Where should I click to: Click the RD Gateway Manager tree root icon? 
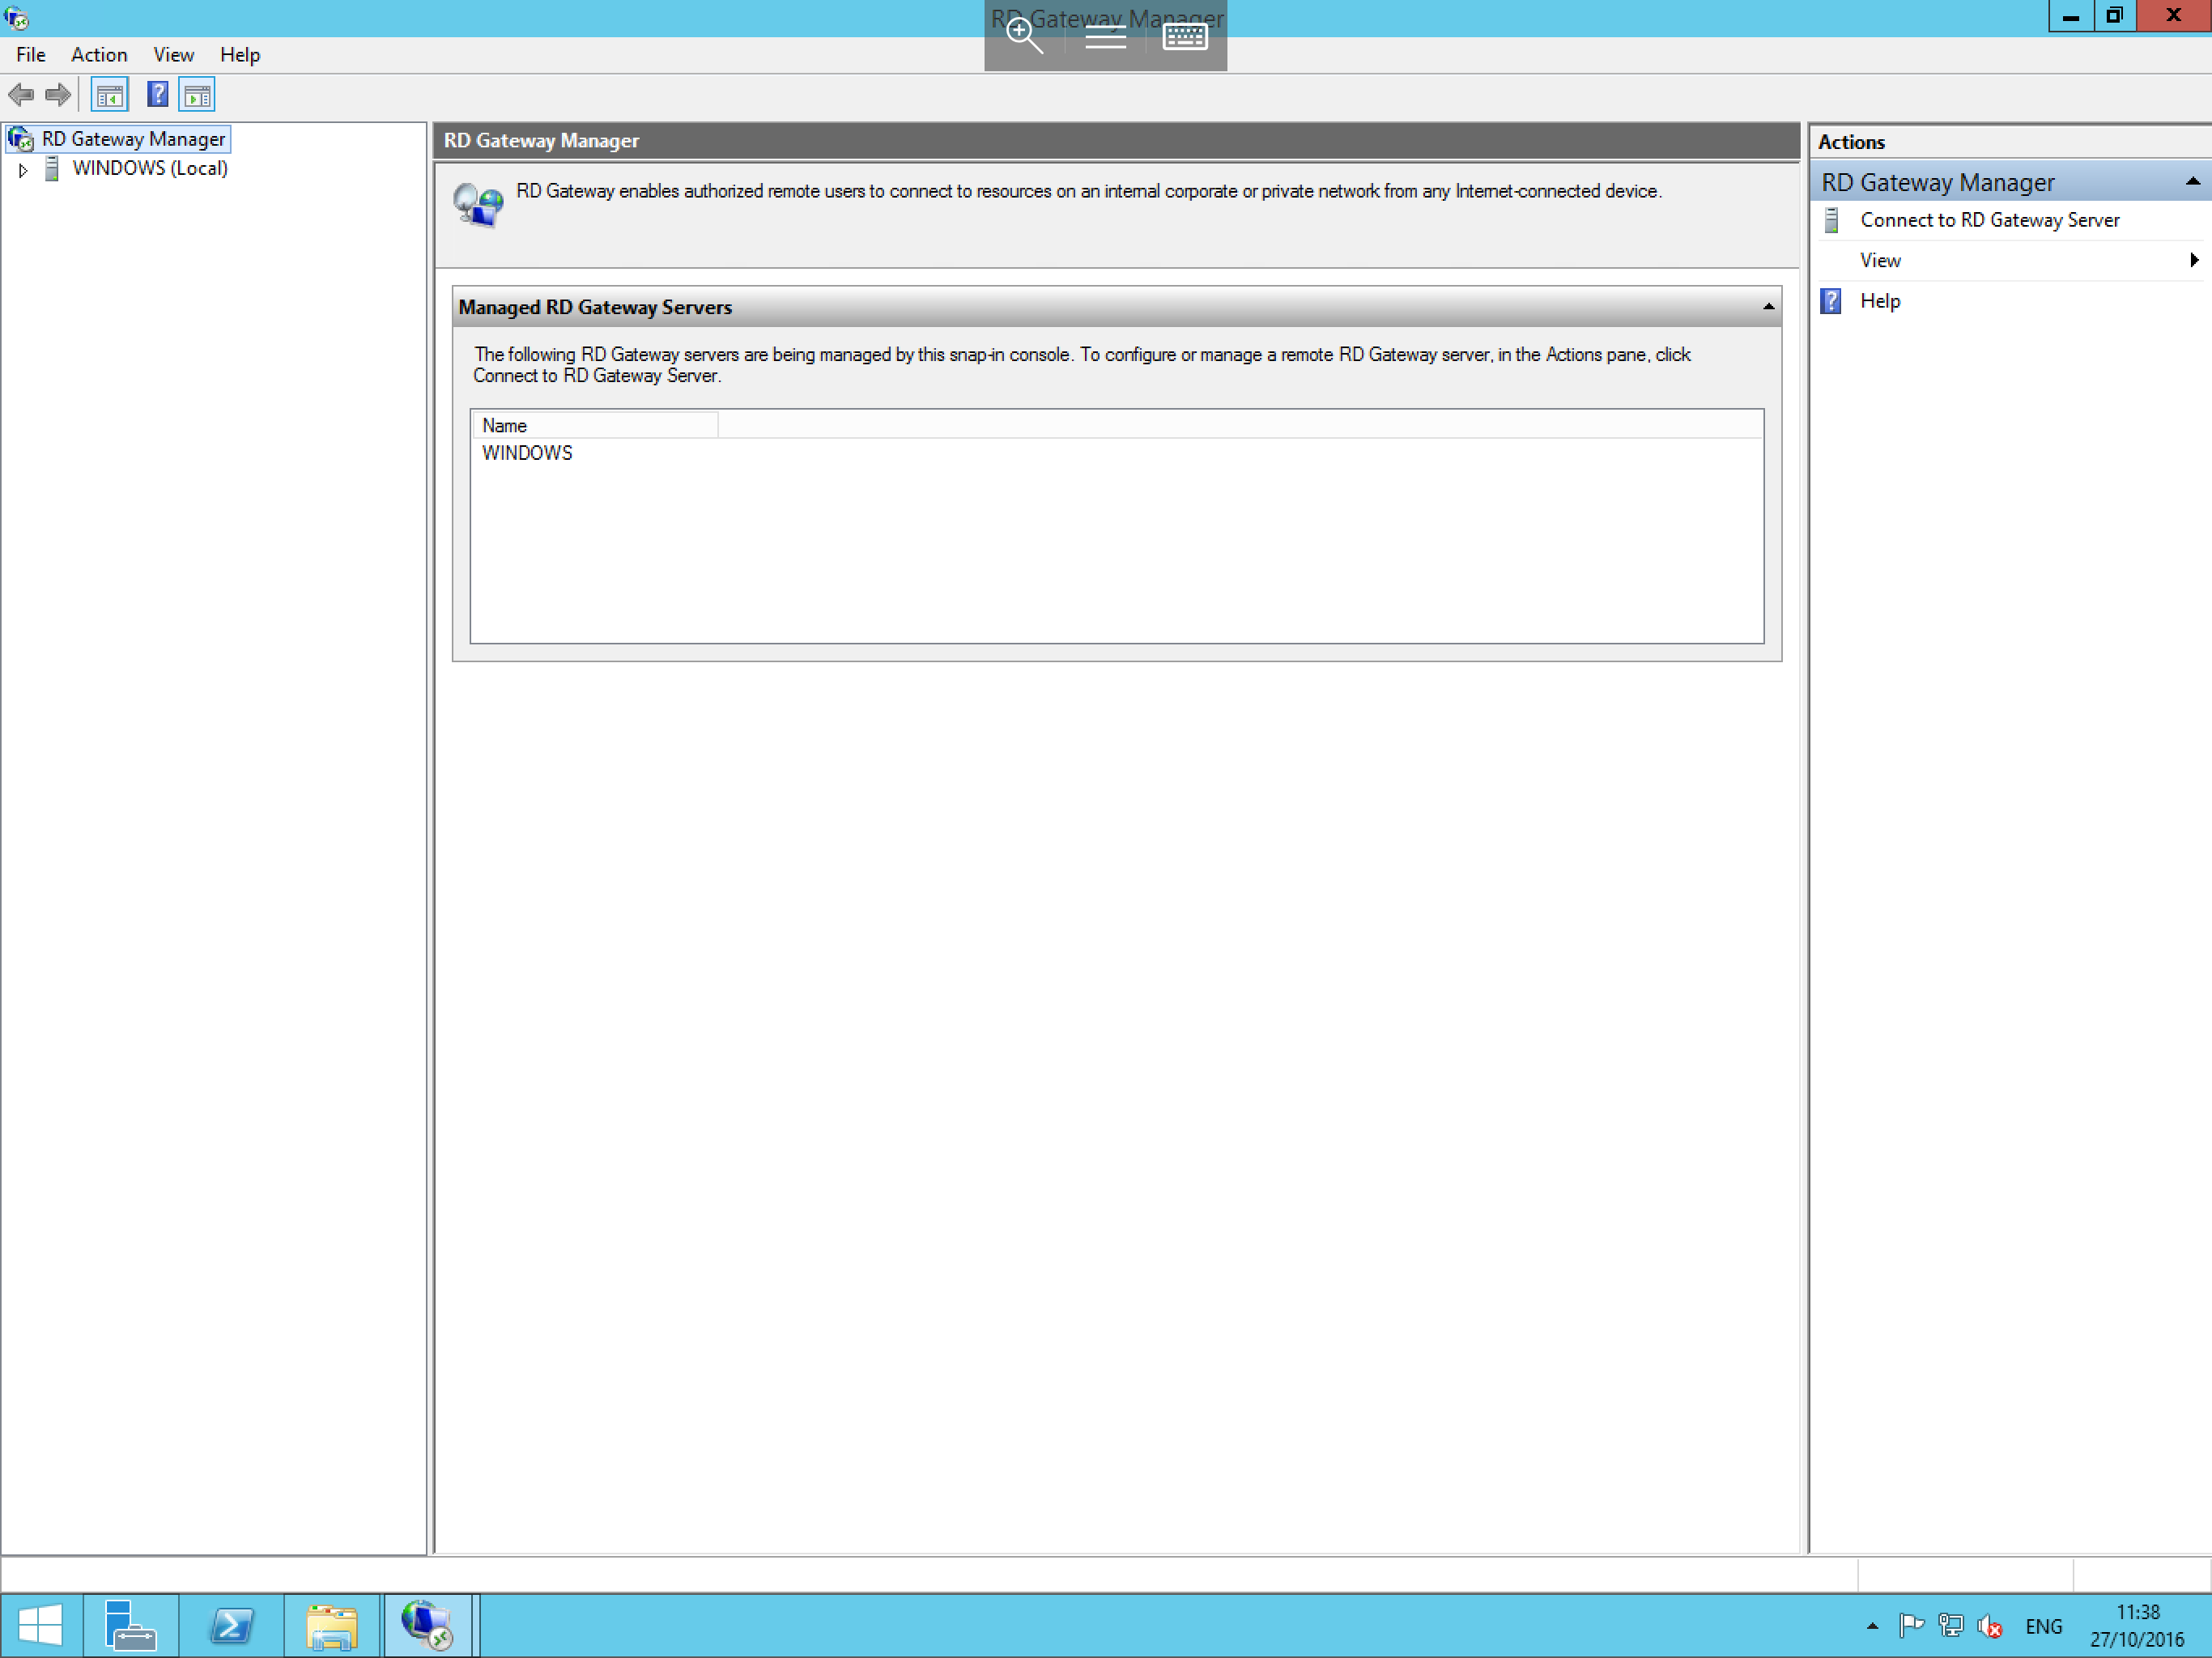(x=21, y=139)
